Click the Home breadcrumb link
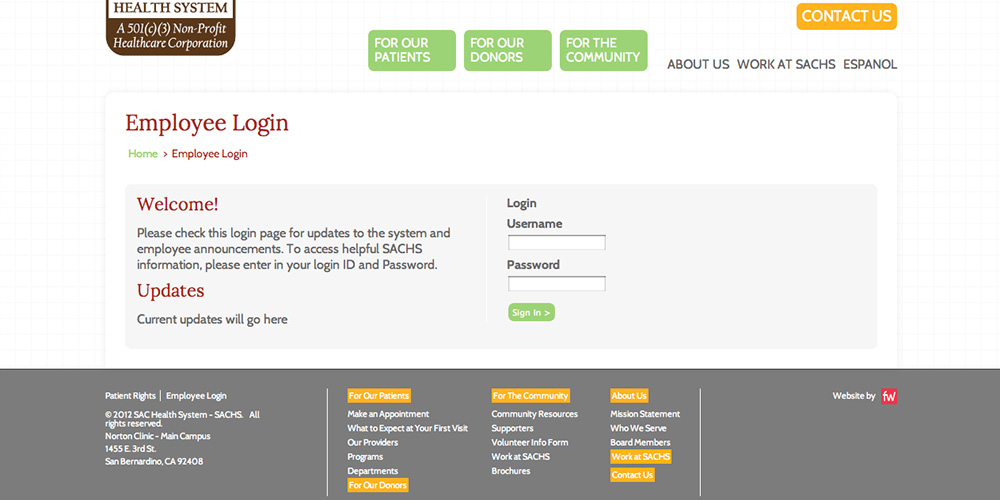Viewport: 1000px width, 500px height. pos(143,154)
